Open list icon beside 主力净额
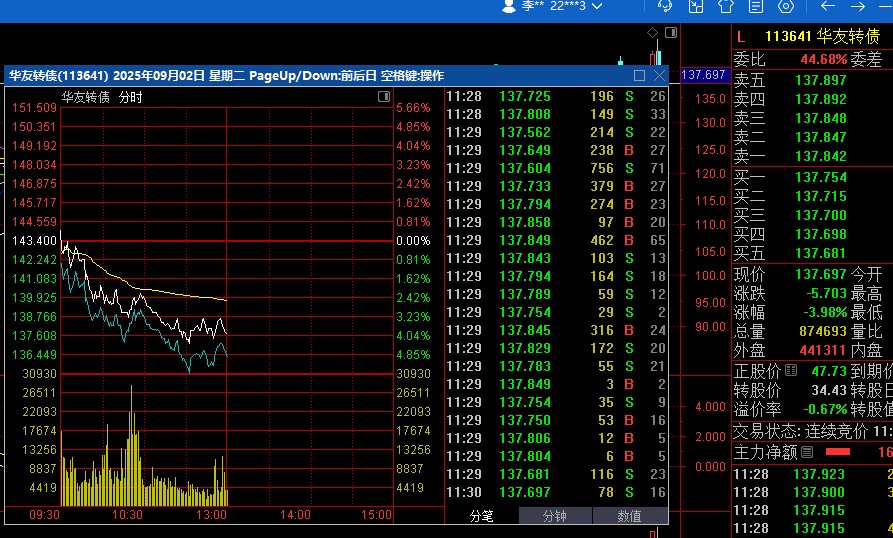893x538 pixels. [807, 452]
